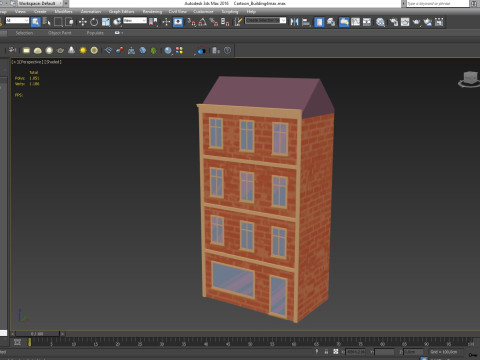
Task: Click the Sphere primitive icon
Action: pyautogui.click(x=49, y=50)
